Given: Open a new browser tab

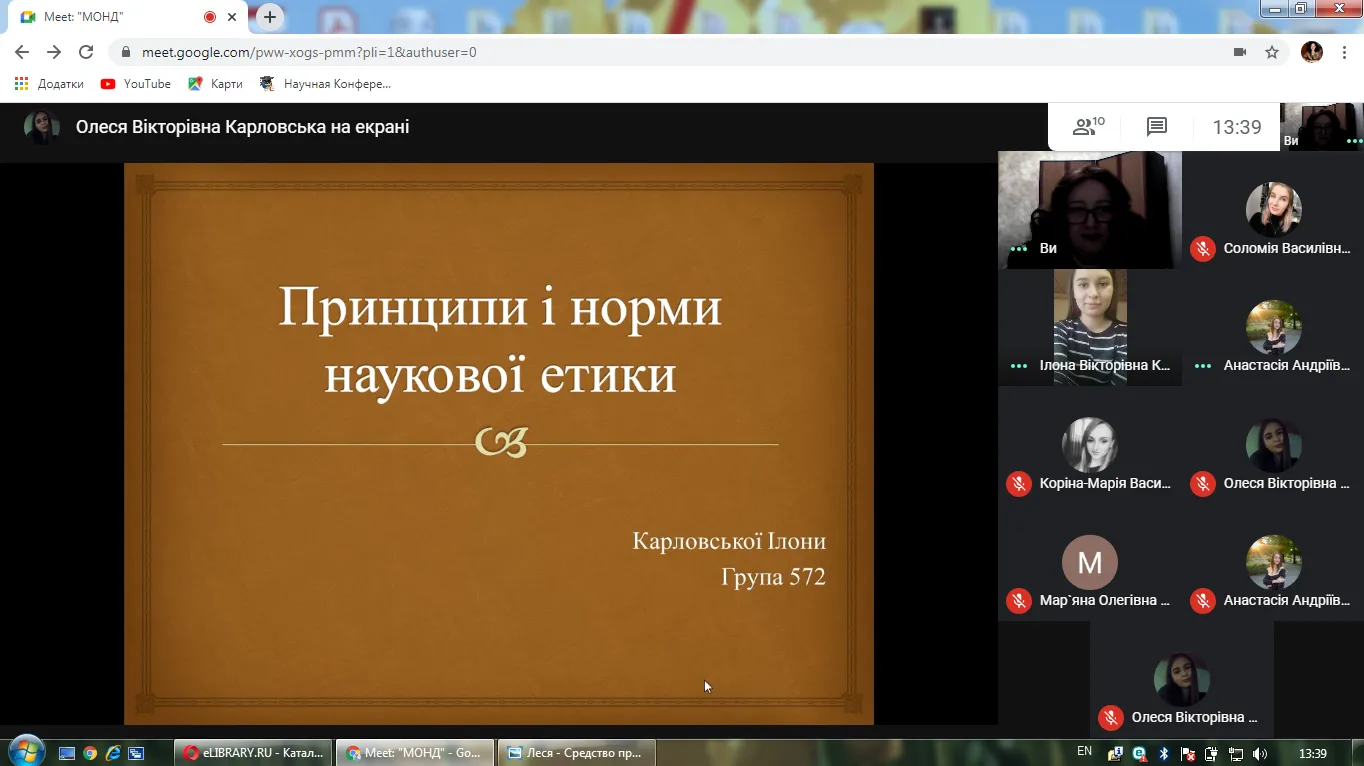Looking at the screenshot, I should 270,17.
